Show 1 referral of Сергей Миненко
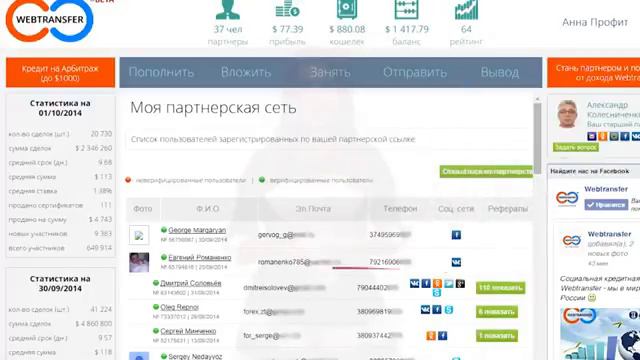 (497, 336)
